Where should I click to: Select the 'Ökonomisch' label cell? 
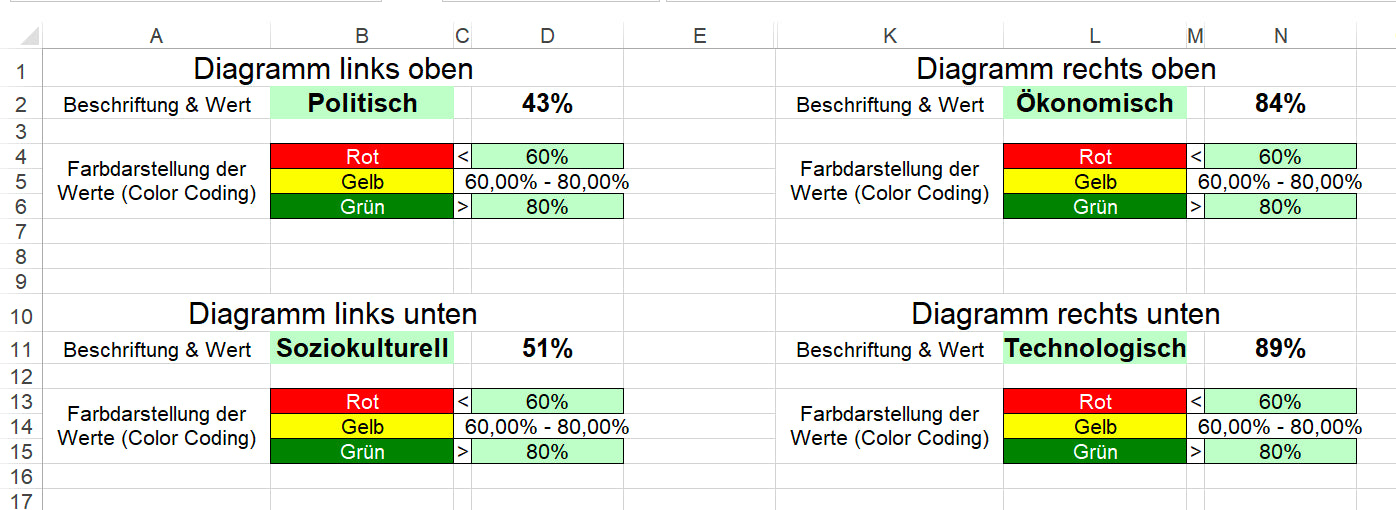click(x=1095, y=103)
